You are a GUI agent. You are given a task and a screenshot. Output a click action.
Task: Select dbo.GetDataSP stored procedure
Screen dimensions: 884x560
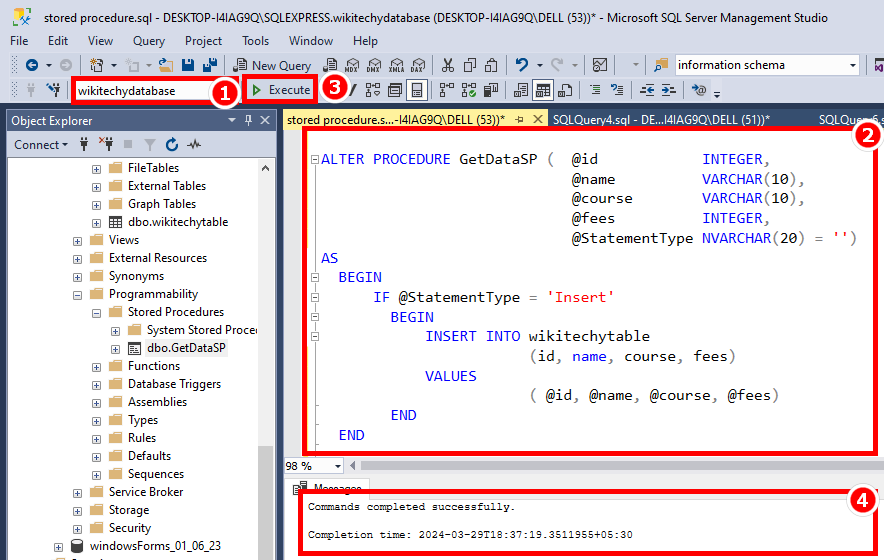[186, 348]
